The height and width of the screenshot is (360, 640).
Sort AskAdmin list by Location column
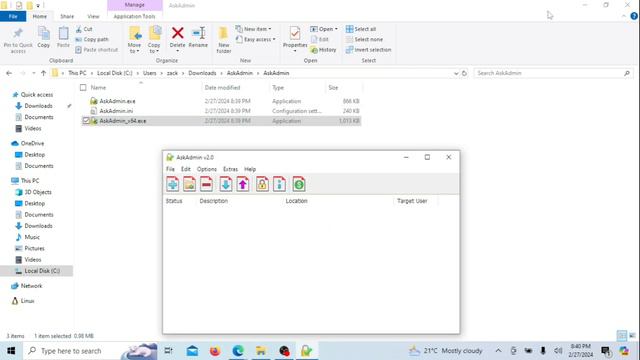[296, 201]
